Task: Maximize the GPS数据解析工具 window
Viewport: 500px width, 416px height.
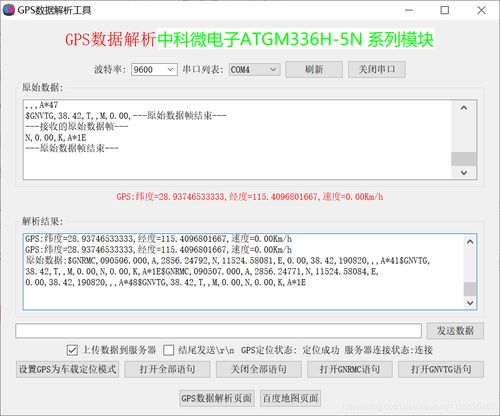Action: [445, 10]
